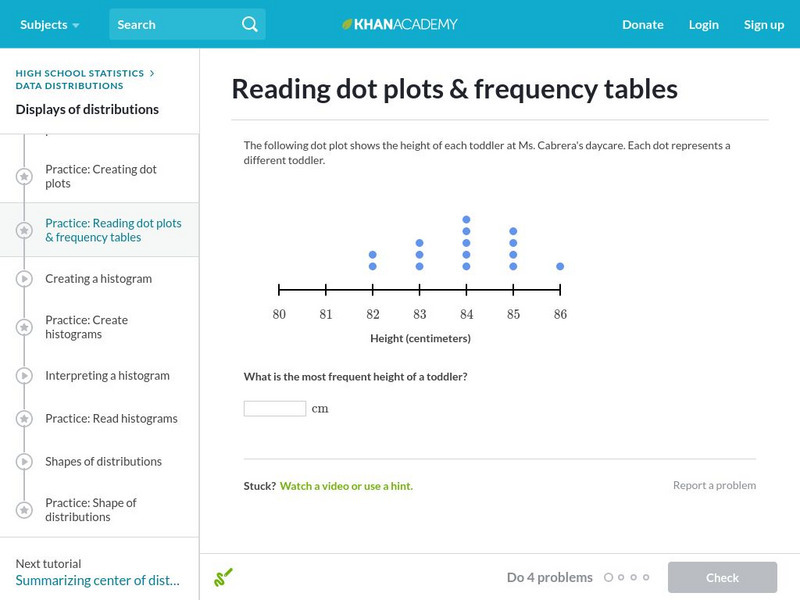Click the Report a problem link
Viewport: 800px width, 600px height.
714,485
